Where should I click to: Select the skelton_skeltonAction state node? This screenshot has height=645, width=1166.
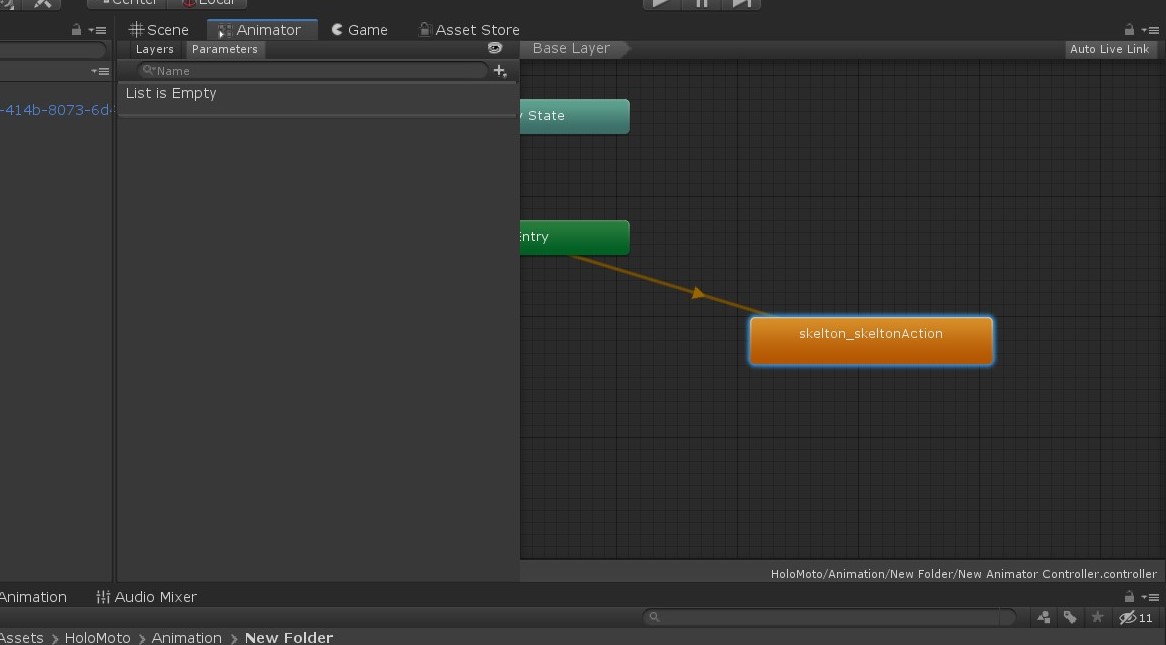pyautogui.click(x=871, y=341)
